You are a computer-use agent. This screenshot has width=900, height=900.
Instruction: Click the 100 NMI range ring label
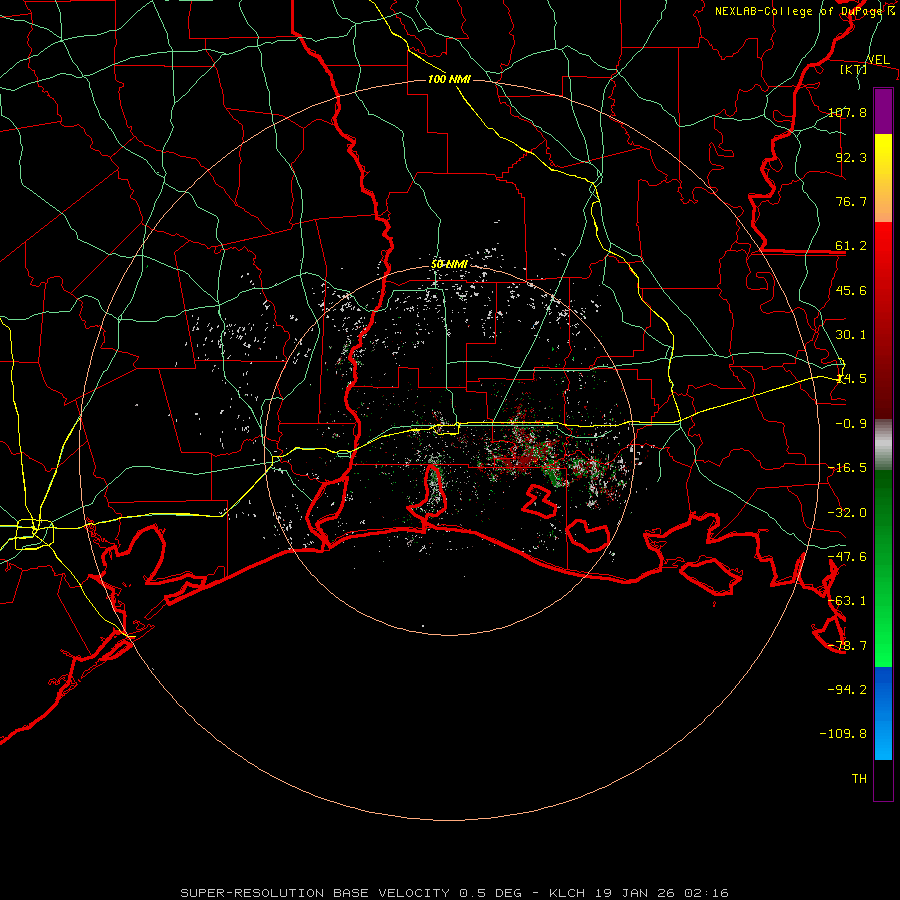(449, 79)
